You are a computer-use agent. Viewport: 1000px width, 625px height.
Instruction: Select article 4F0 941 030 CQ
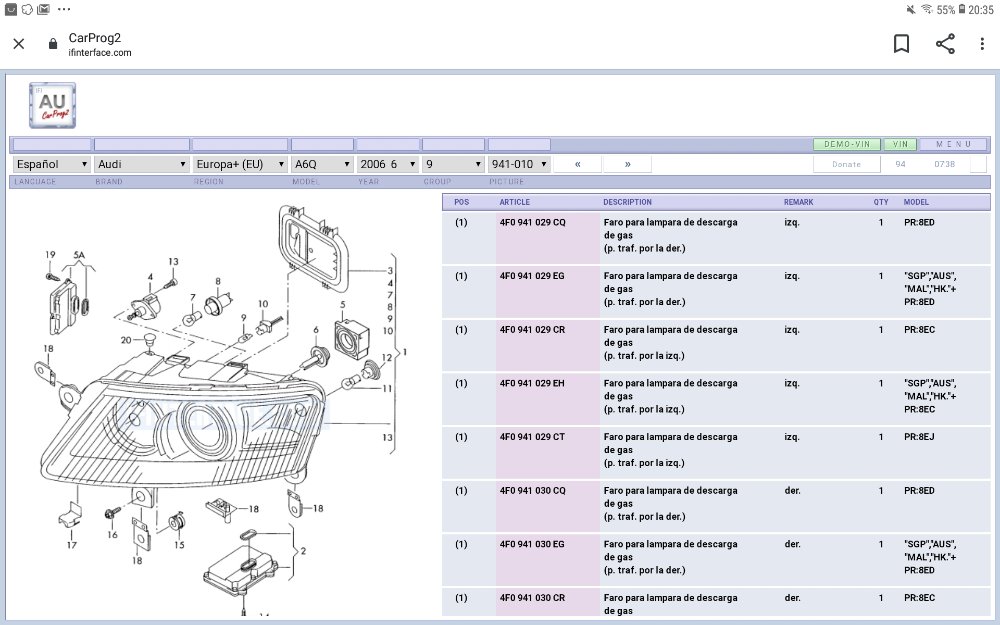click(x=533, y=490)
